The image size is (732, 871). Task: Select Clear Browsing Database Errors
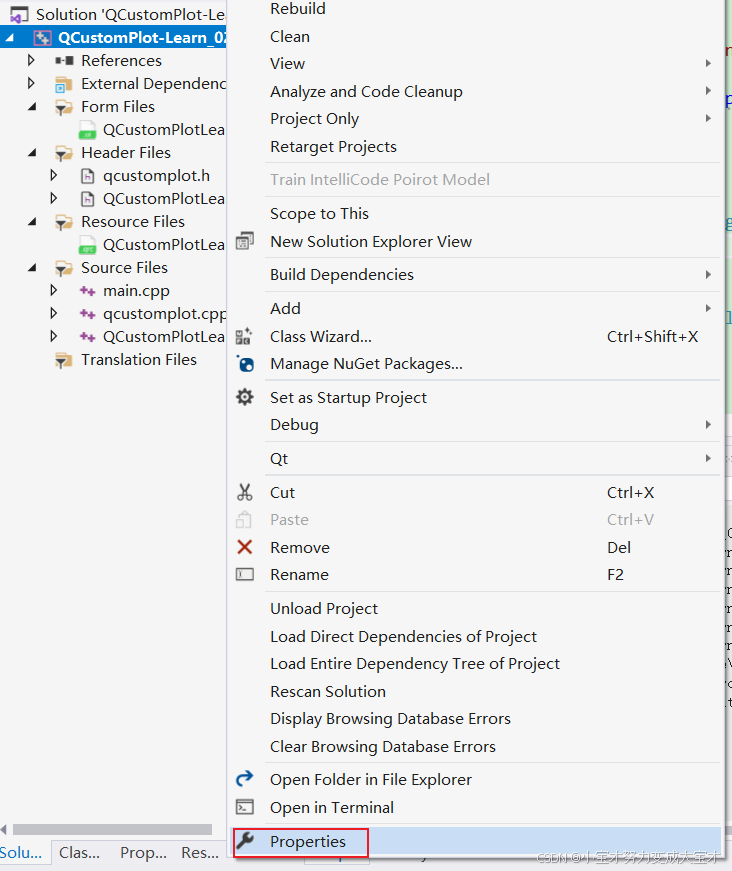476,747
